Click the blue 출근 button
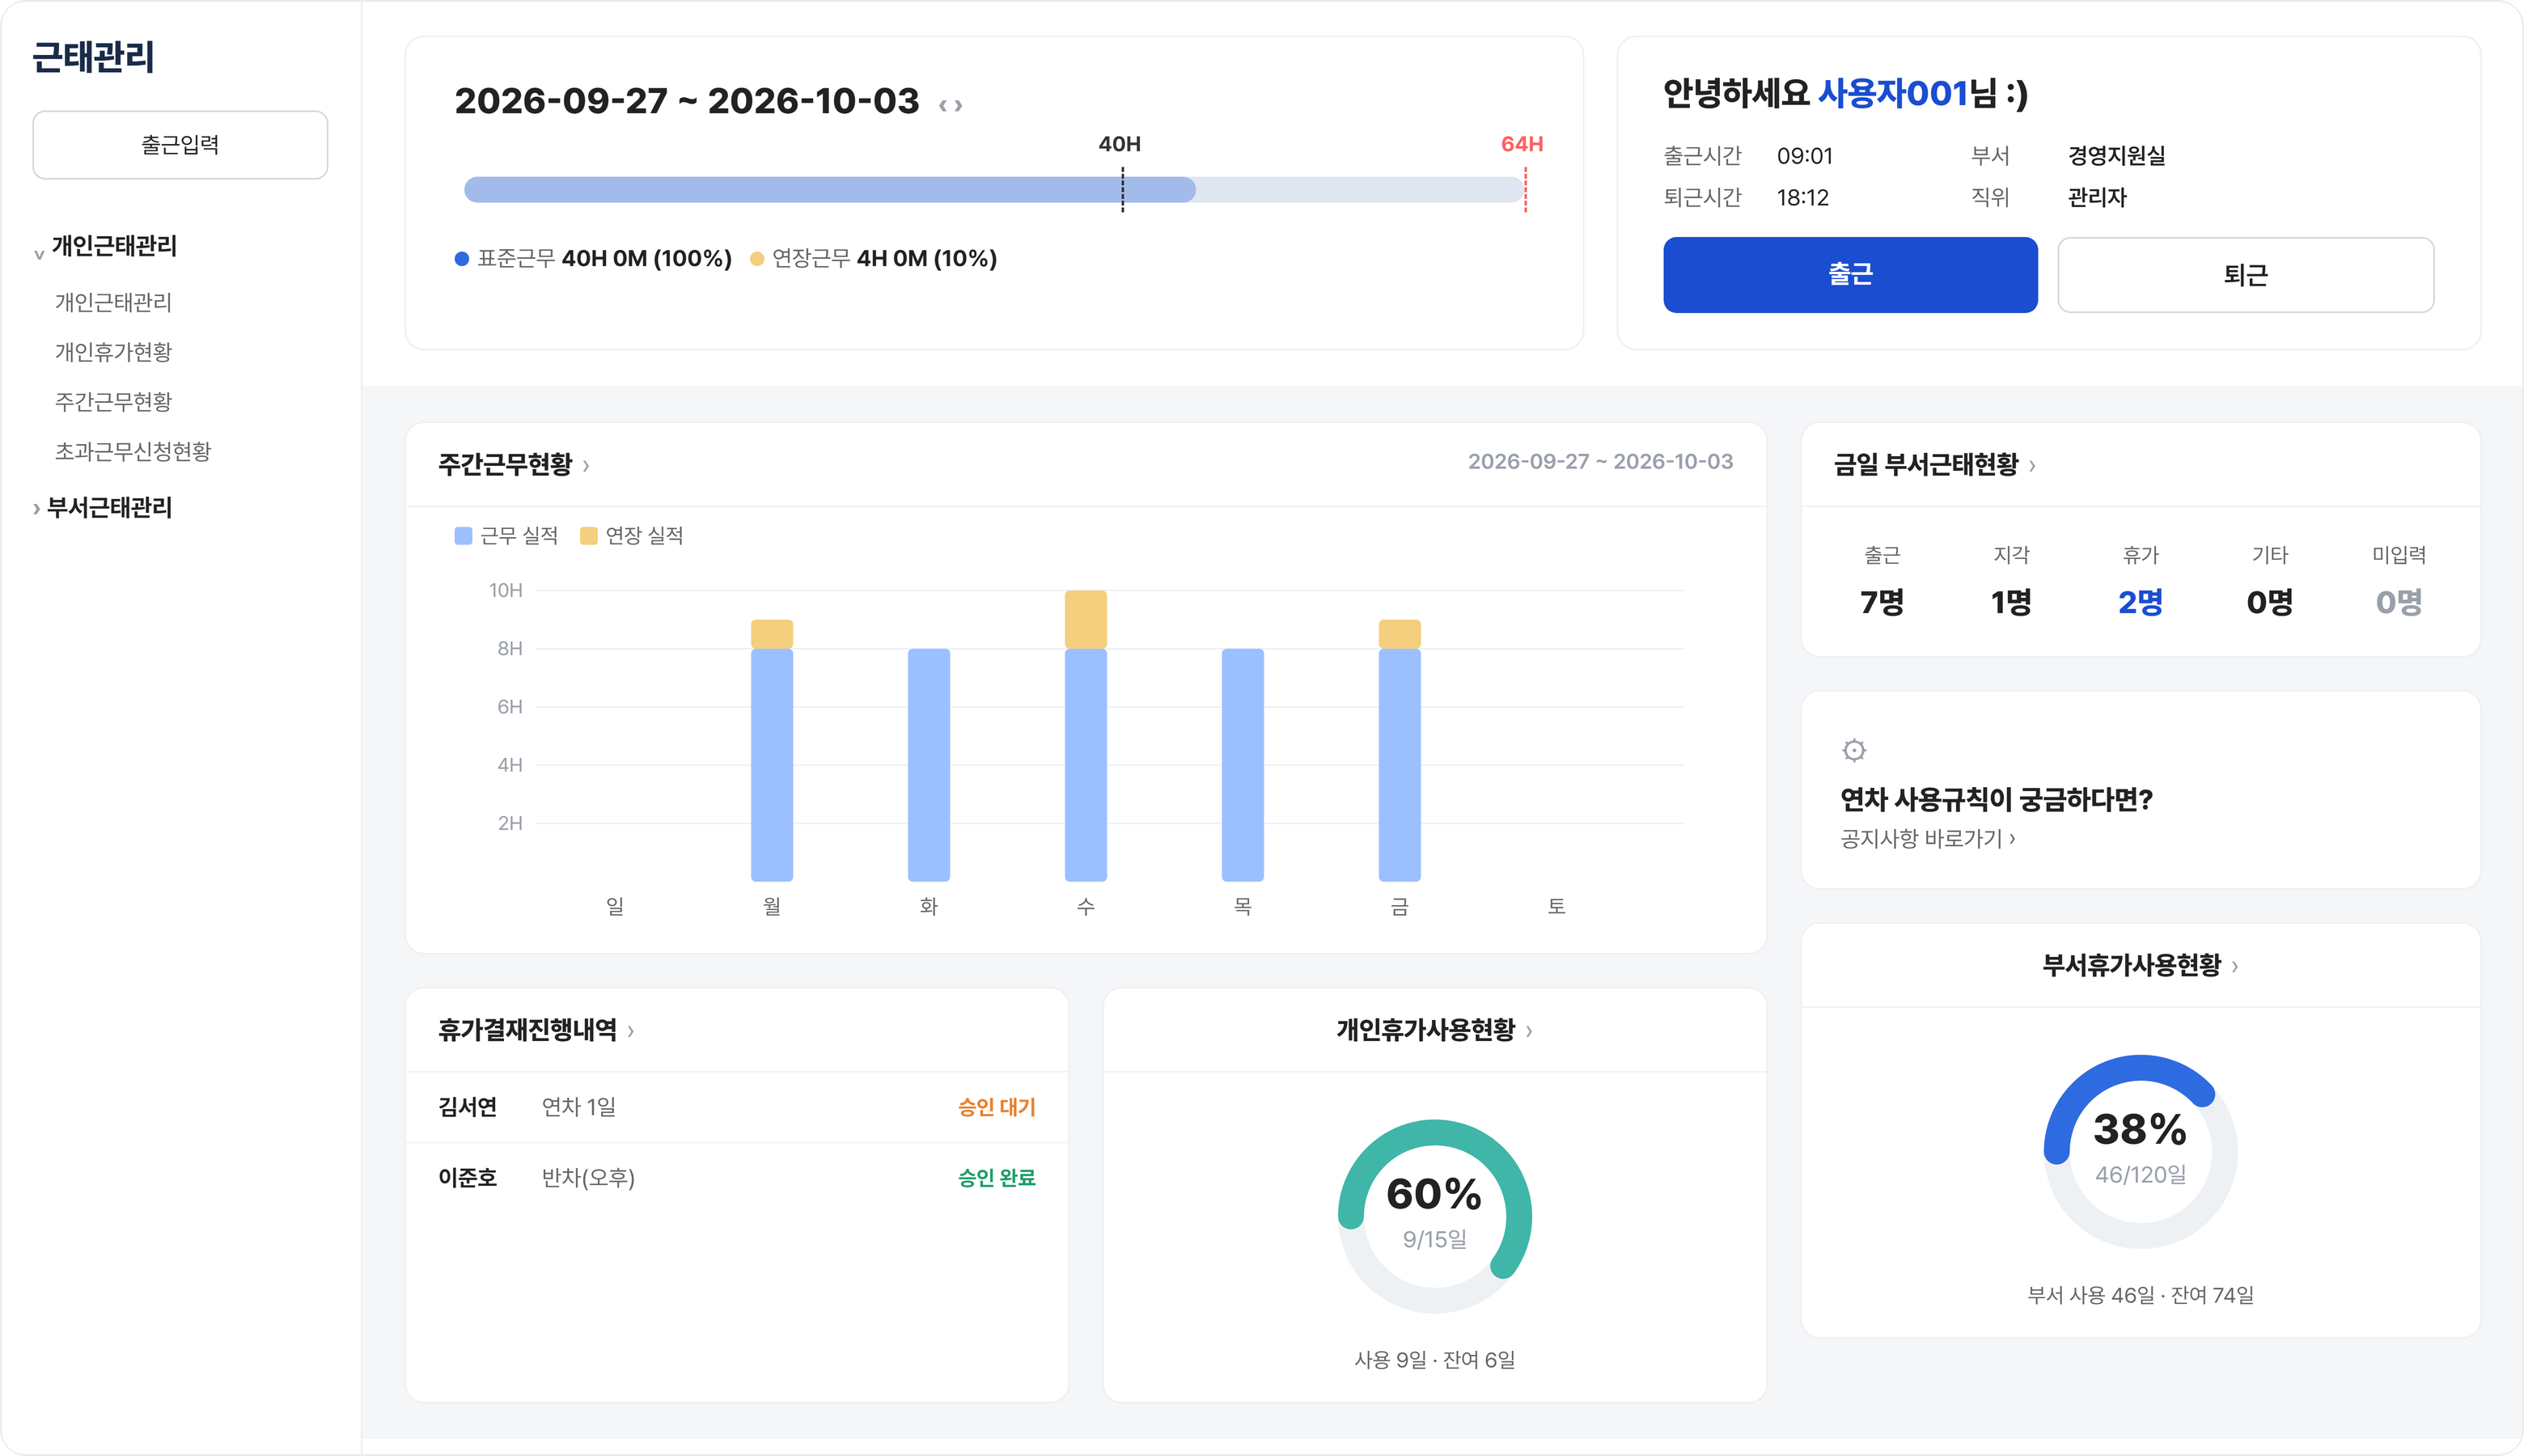Image resolution: width=2524 pixels, height=1456 pixels. (x=1850, y=275)
